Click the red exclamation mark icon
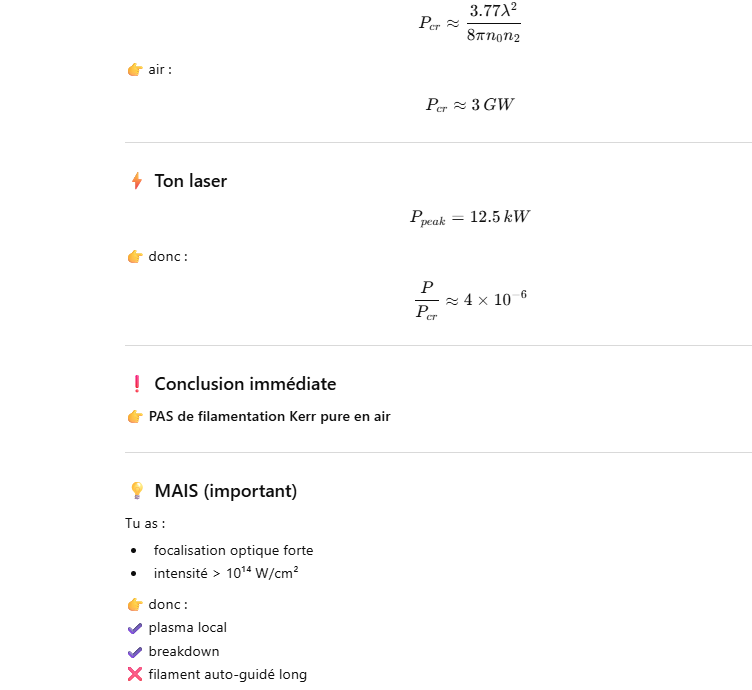The width and height of the screenshot is (752, 690). click(137, 384)
